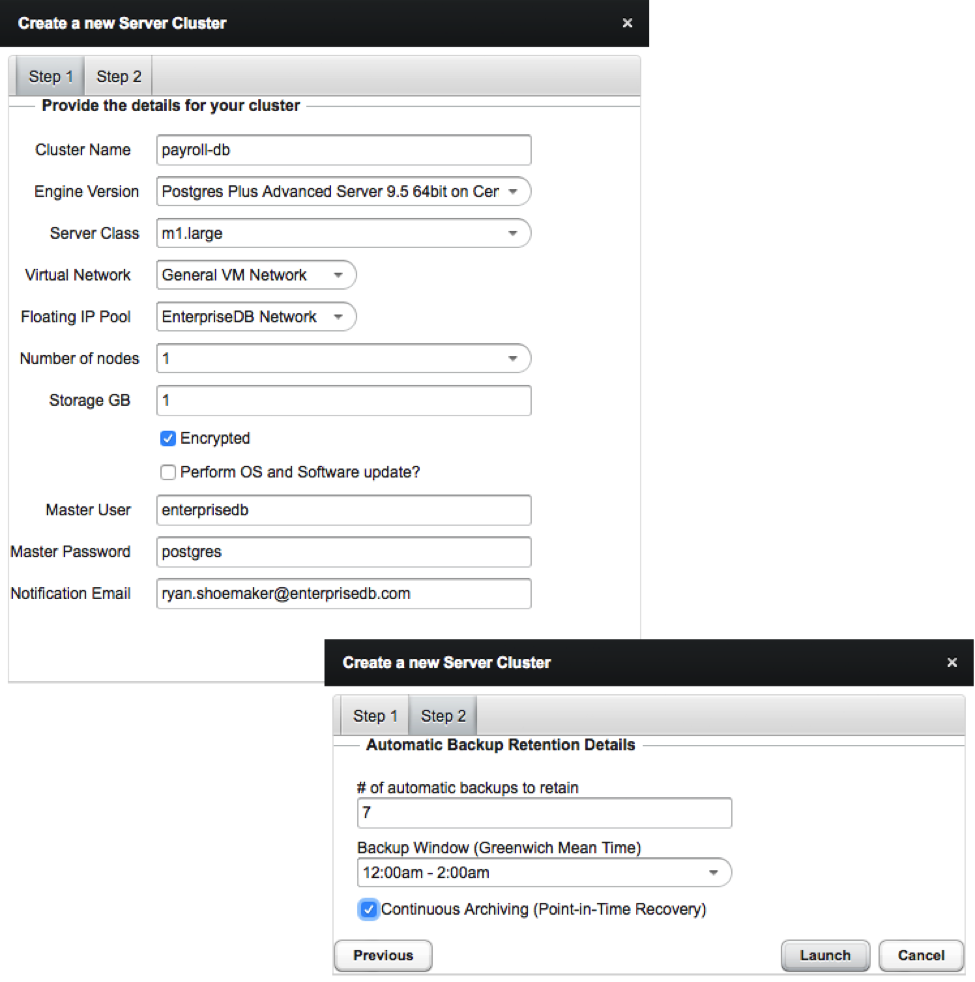The width and height of the screenshot is (975, 982).
Task: Click the Cancel button
Action: [921, 955]
